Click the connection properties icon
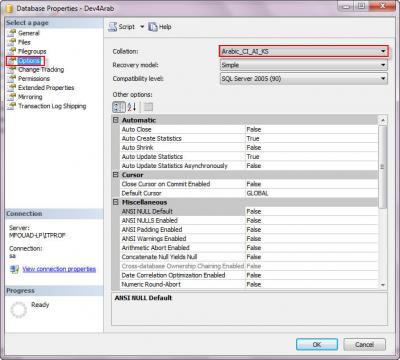The image size is (400, 360). [x=14, y=269]
